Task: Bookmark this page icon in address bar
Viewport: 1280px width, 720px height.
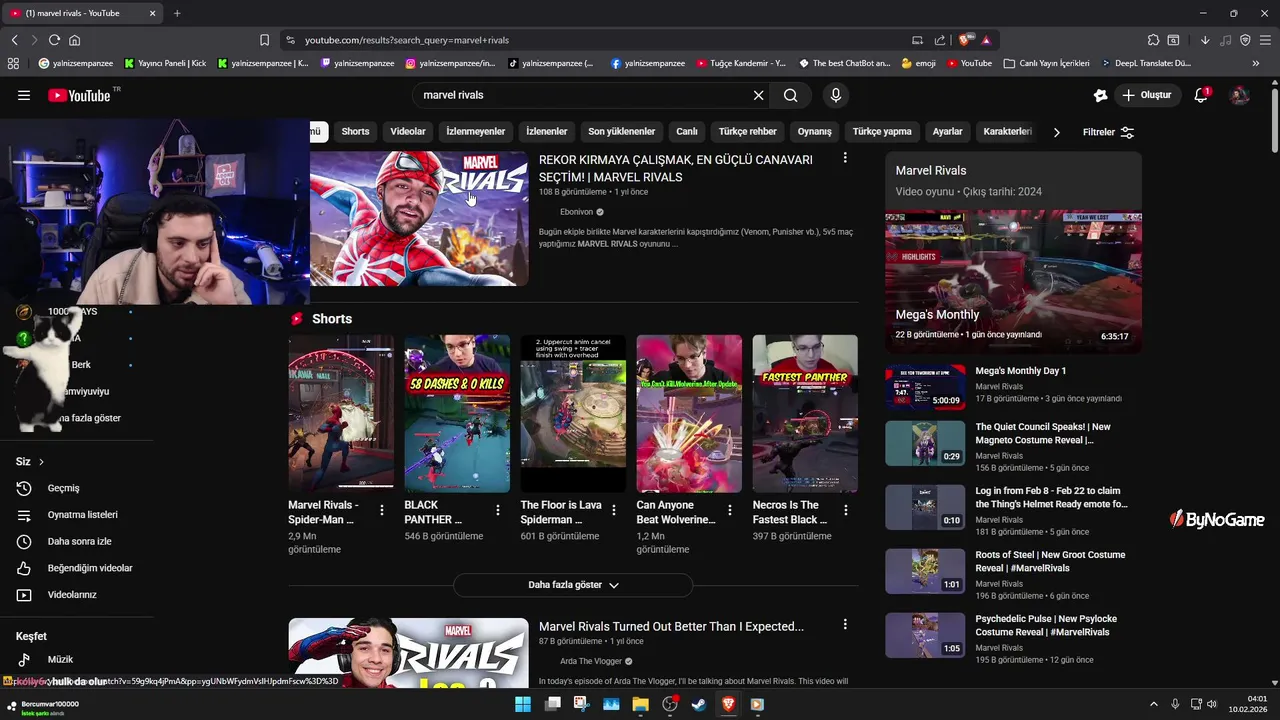Action: (x=264, y=40)
